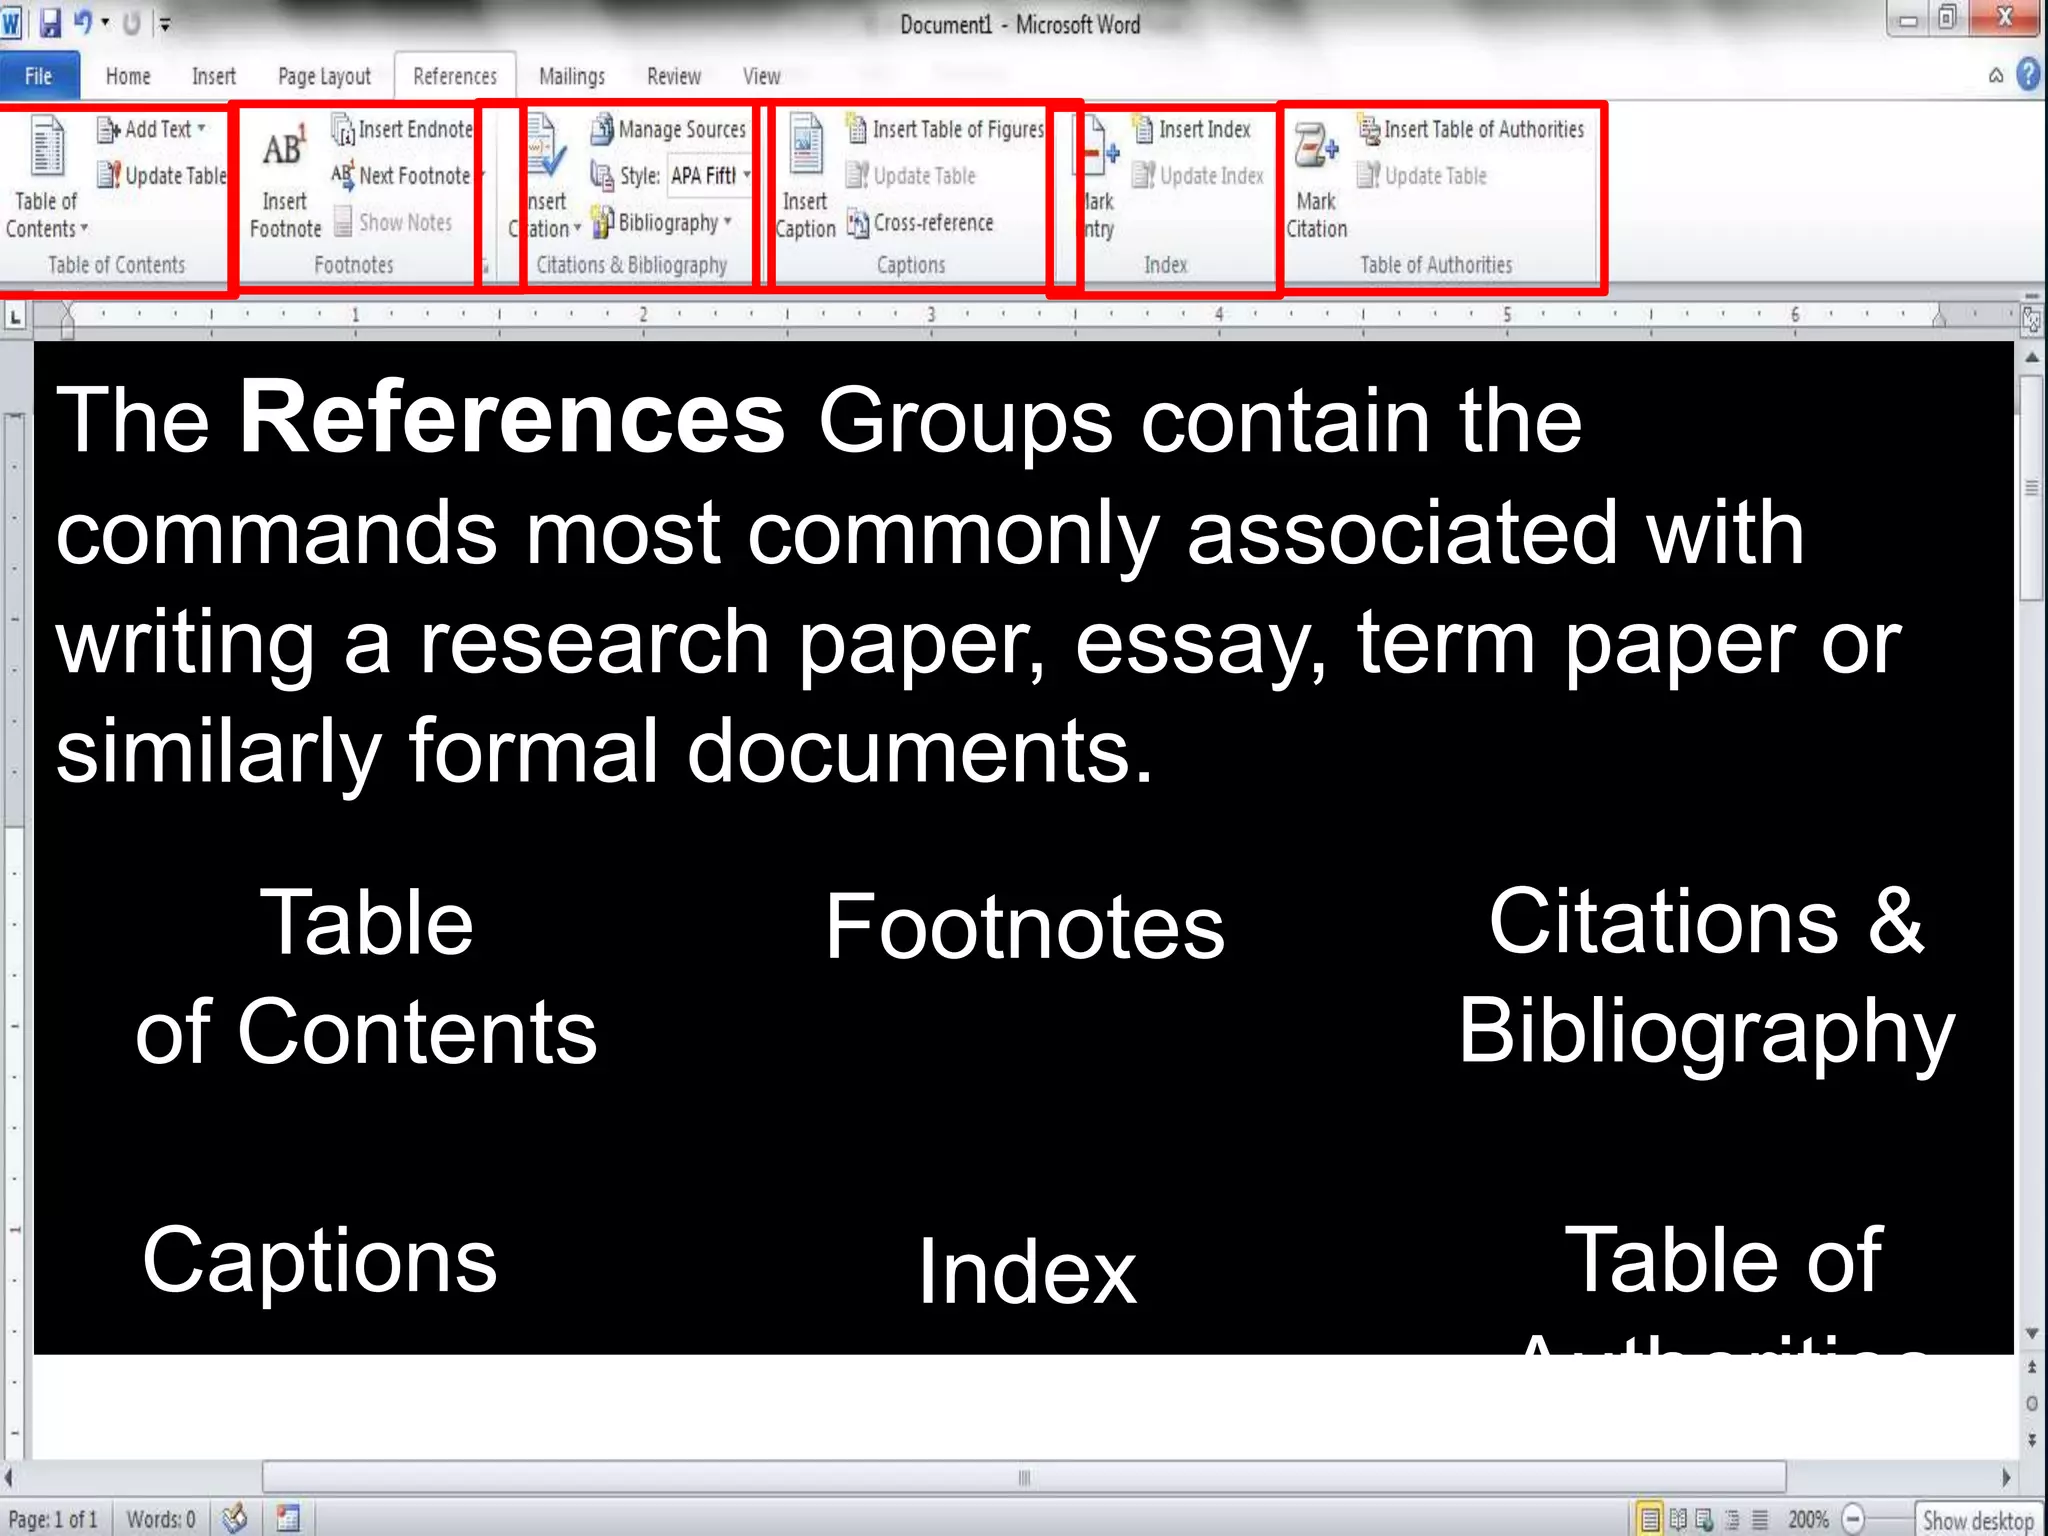Switch to Draft view
2048x1536 pixels.
[x=1759, y=1520]
